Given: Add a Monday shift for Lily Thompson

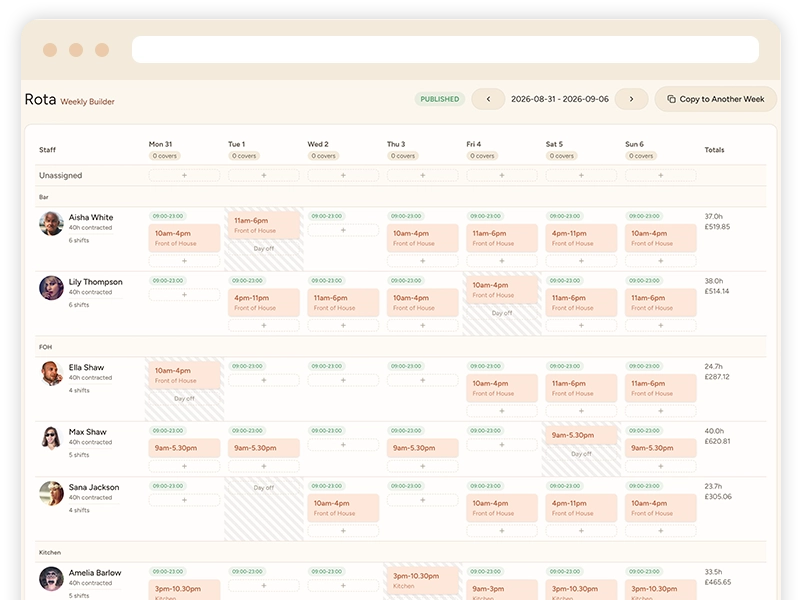Looking at the screenshot, I should tap(184, 295).
